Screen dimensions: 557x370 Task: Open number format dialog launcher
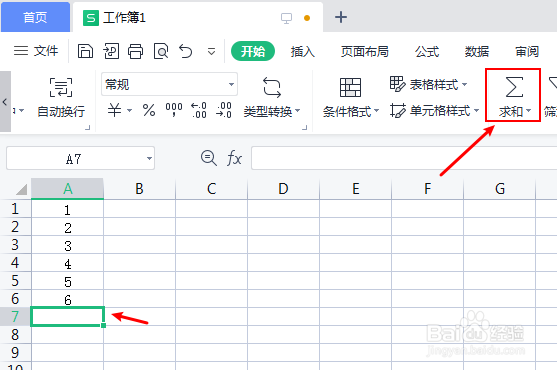304,127
